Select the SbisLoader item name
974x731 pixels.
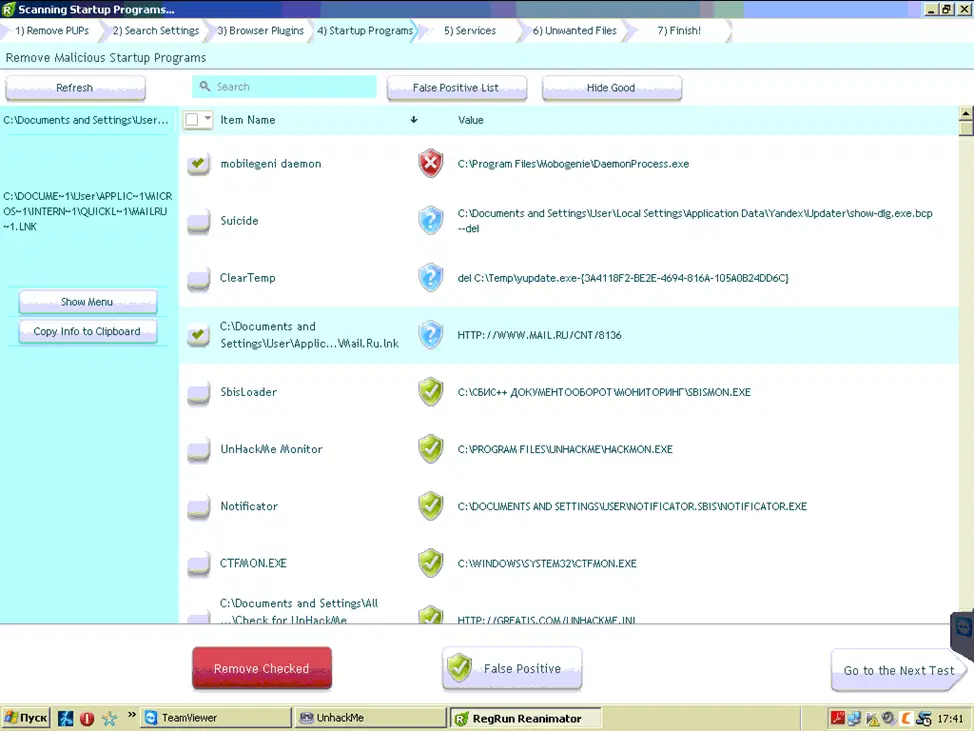248,392
